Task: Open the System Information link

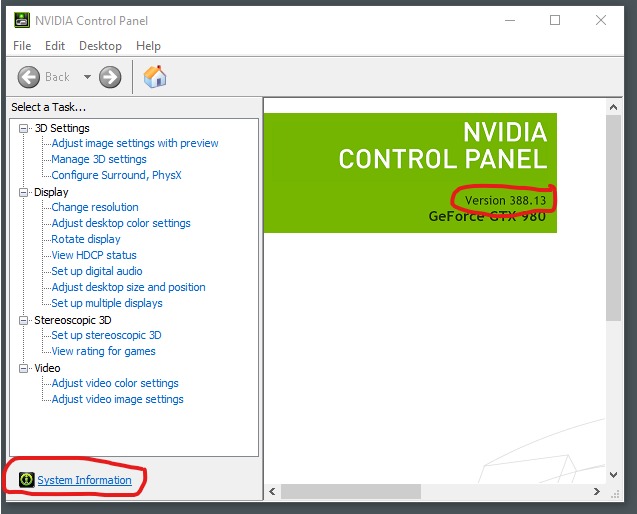Action: pos(84,480)
